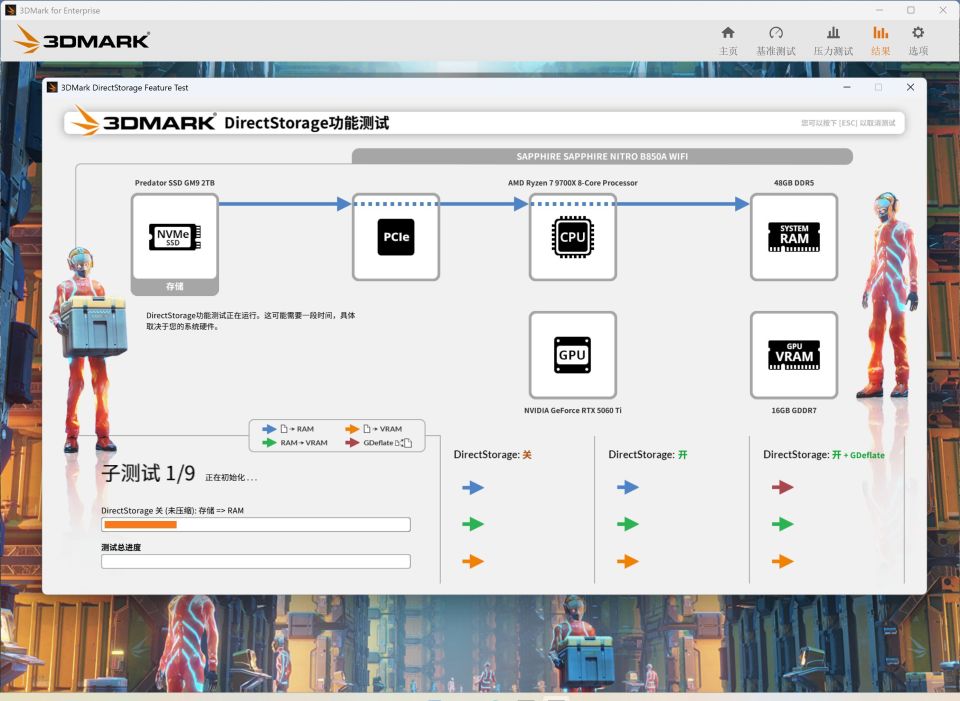Click the PCIe block icon
Viewport: 960px width, 701px height.
396,237
